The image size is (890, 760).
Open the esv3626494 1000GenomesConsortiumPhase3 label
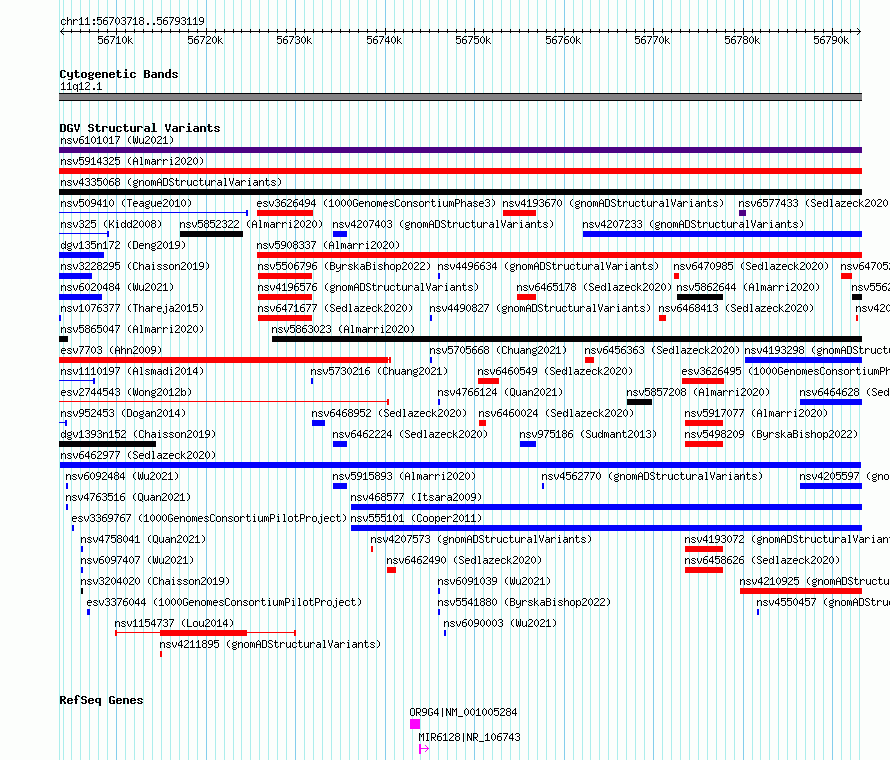pyautogui.click(x=376, y=203)
